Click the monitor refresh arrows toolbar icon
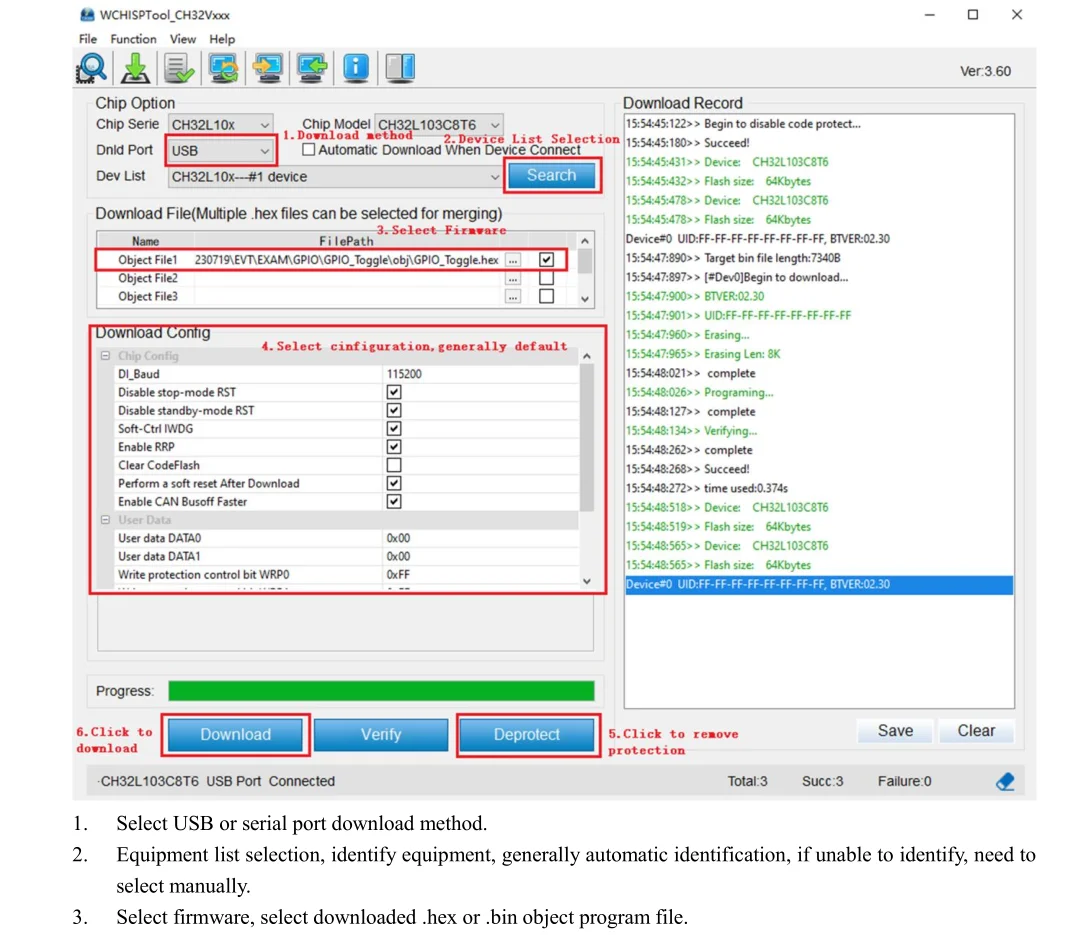 coord(224,68)
